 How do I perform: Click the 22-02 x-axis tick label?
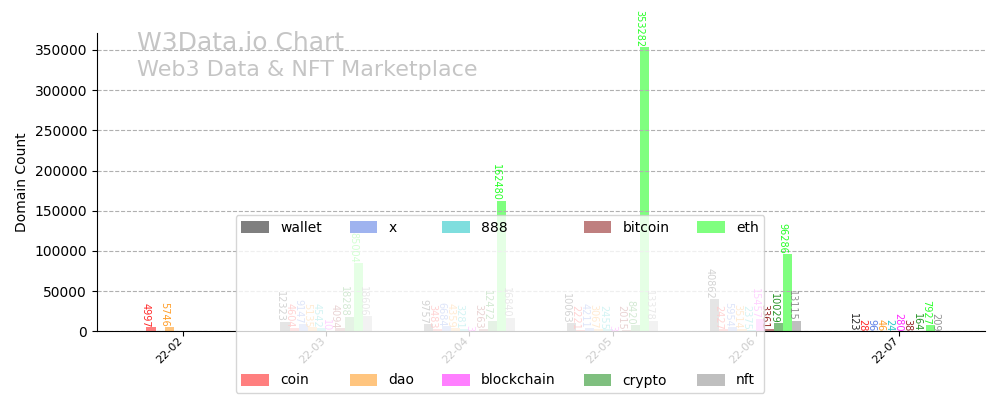tap(170, 350)
